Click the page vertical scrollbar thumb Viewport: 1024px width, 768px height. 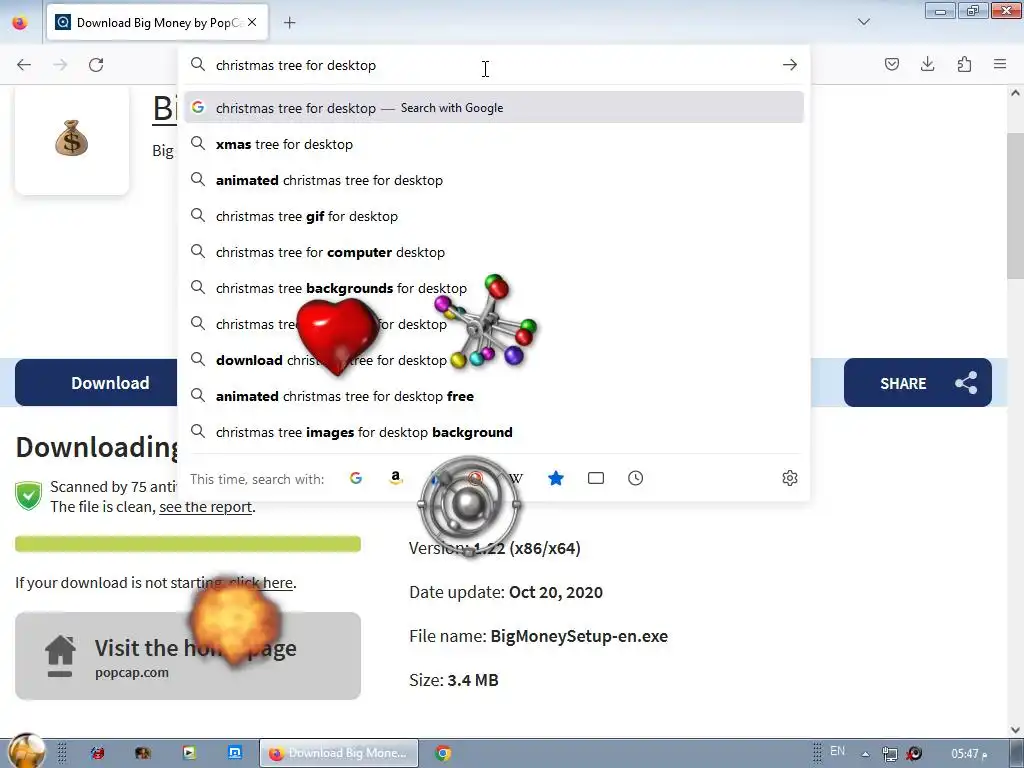coord(1015,206)
